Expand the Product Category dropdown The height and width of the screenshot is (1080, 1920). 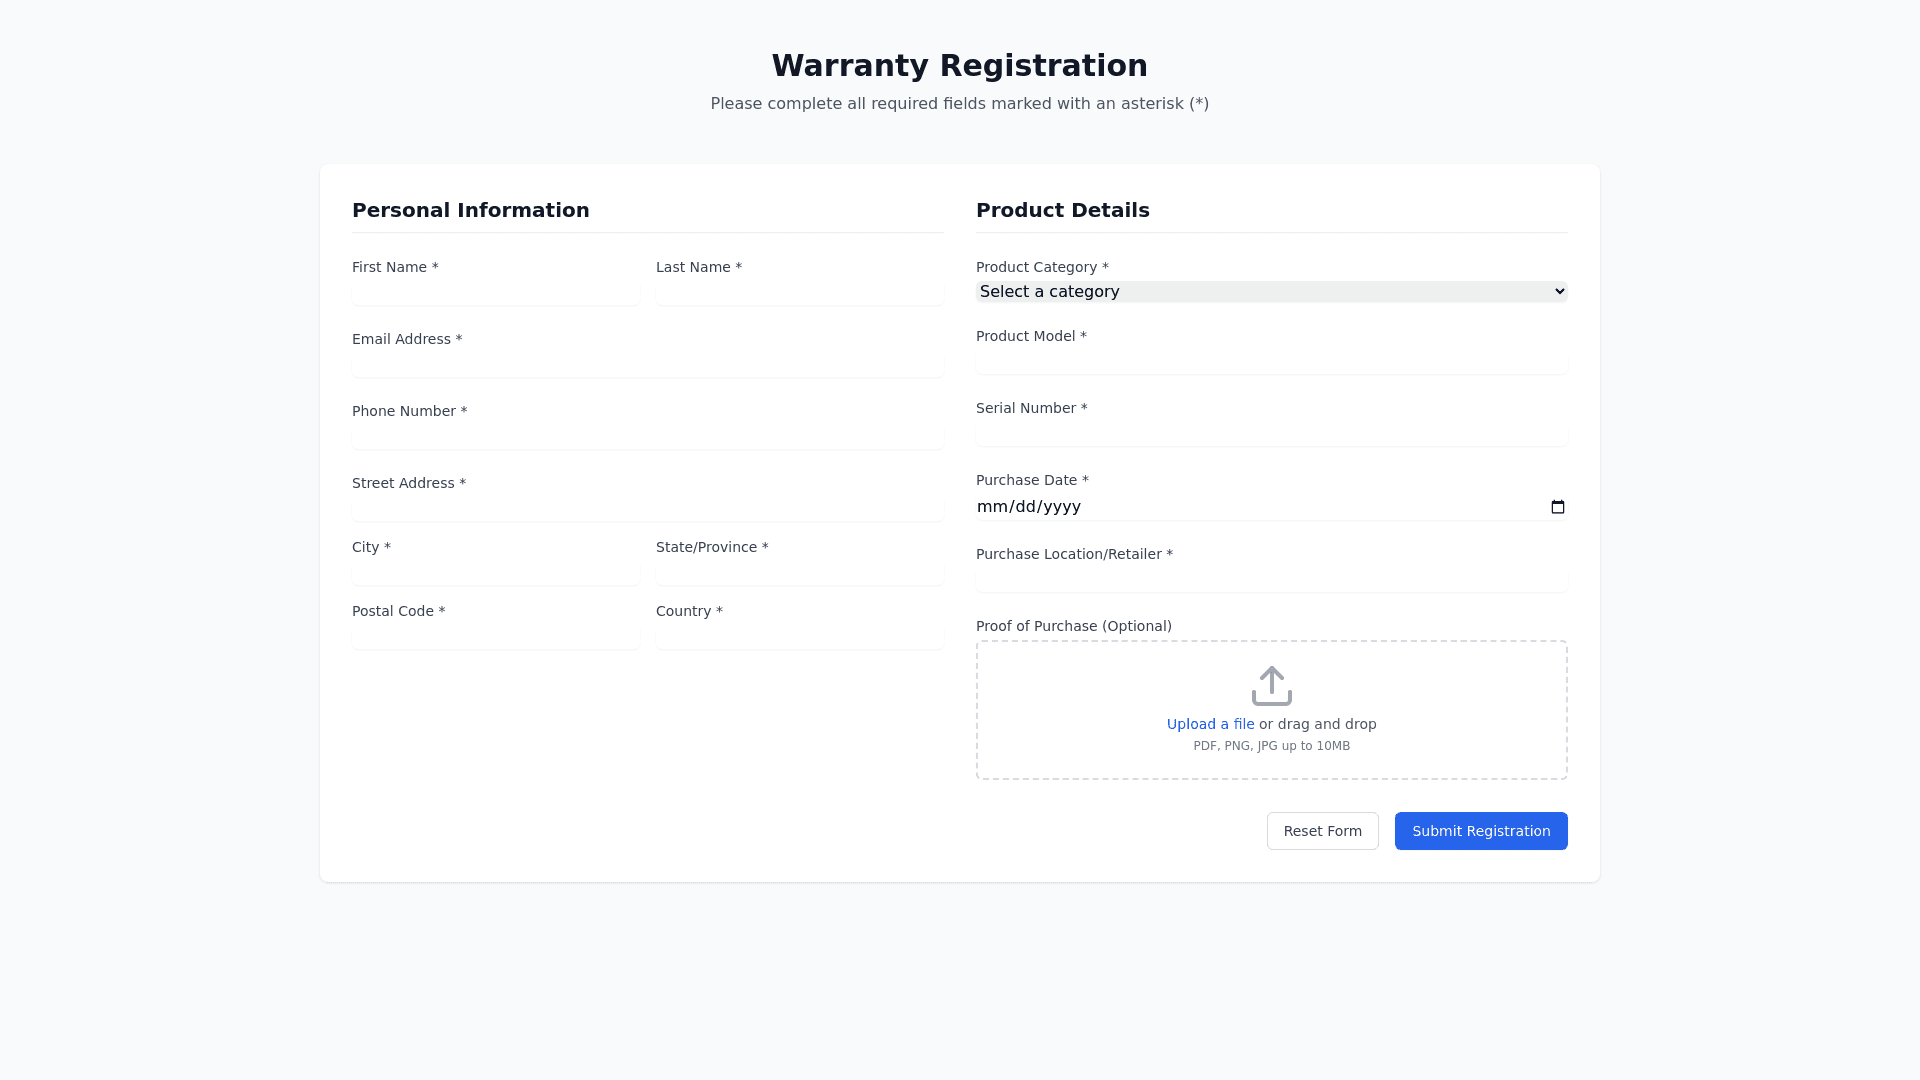pyautogui.click(x=1271, y=292)
